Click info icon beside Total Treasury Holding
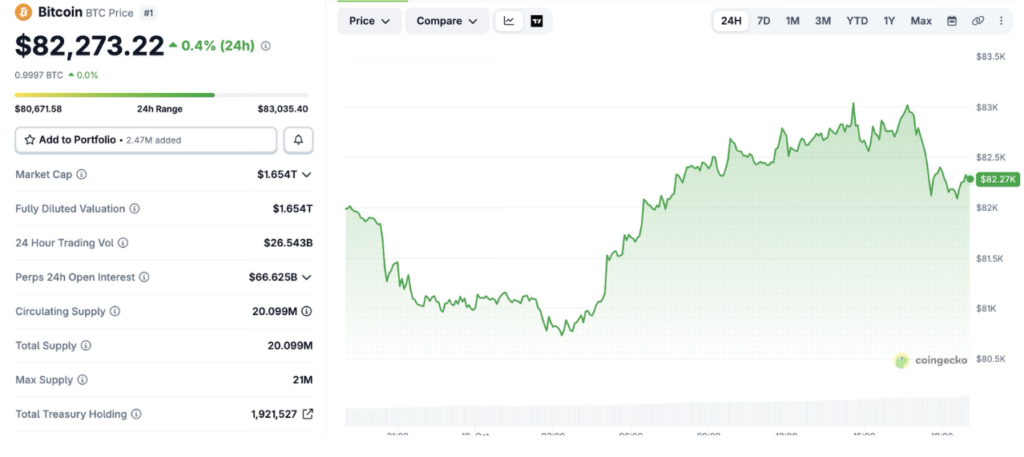Viewport: 1024px width, 457px height. [x=136, y=414]
